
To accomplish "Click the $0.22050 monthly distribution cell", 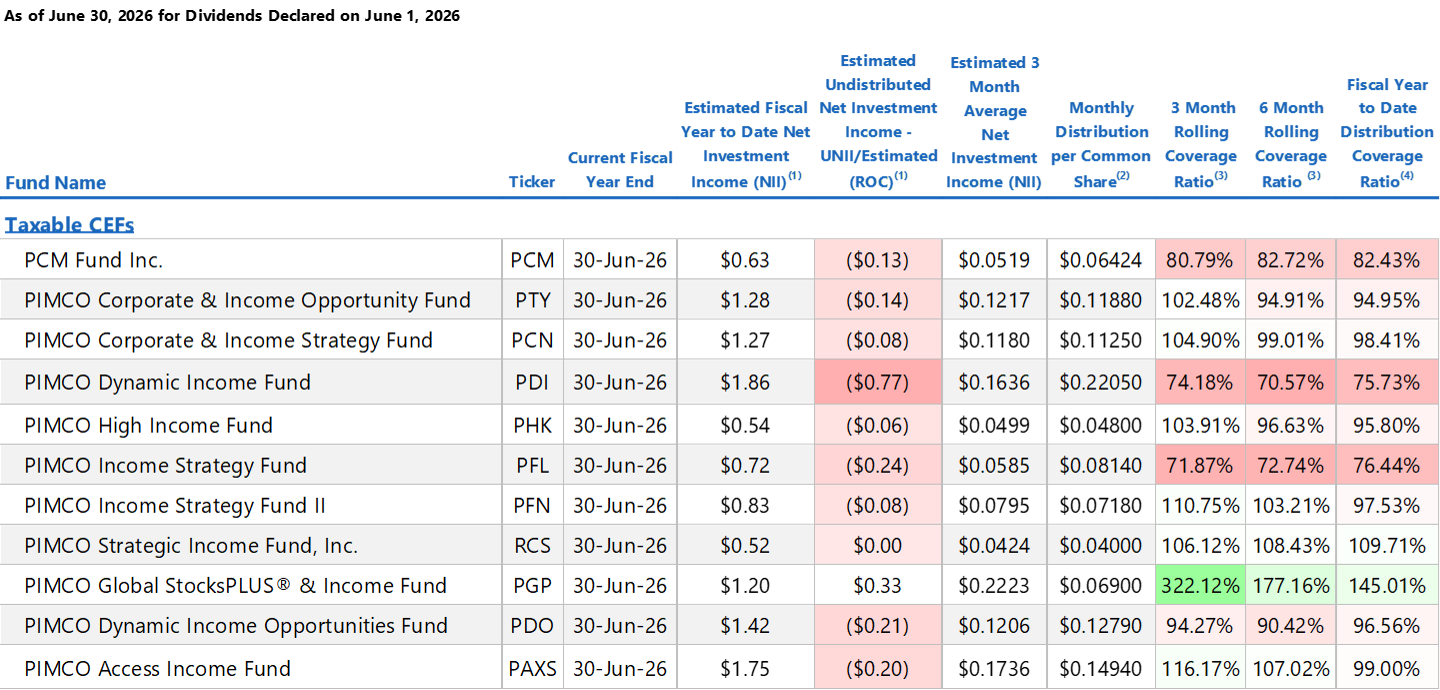I will 1101,382.
